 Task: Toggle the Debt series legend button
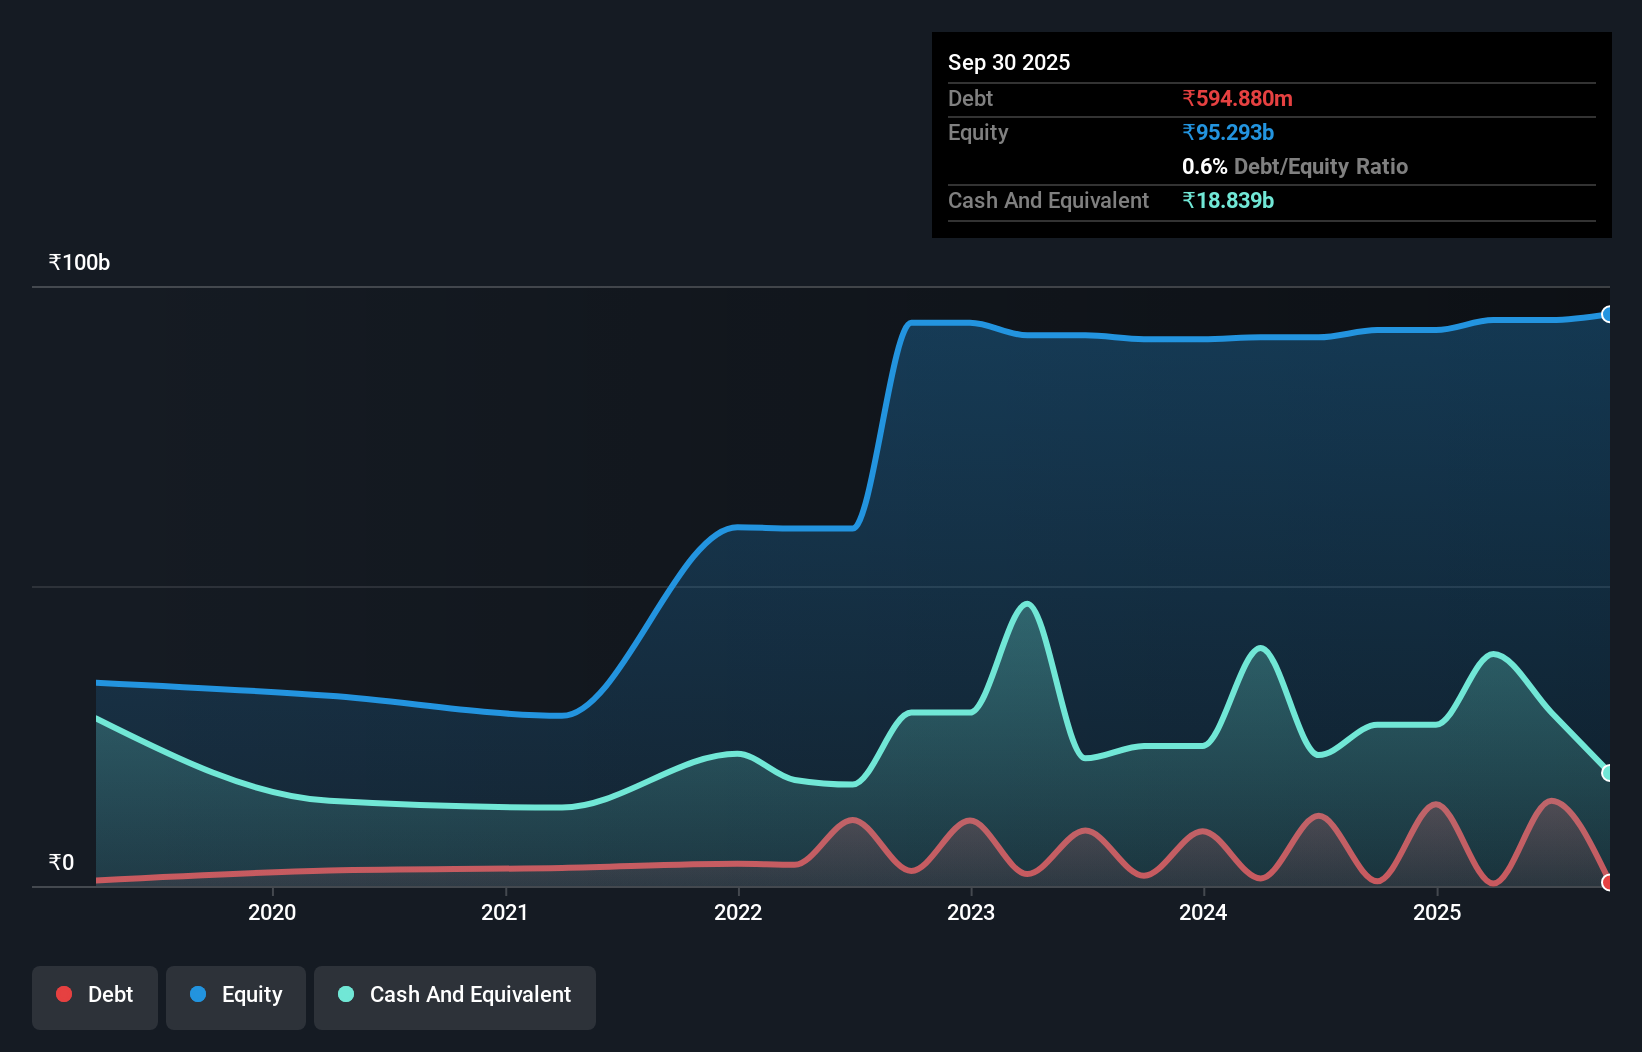pyautogui.click(x=95, y=997)
